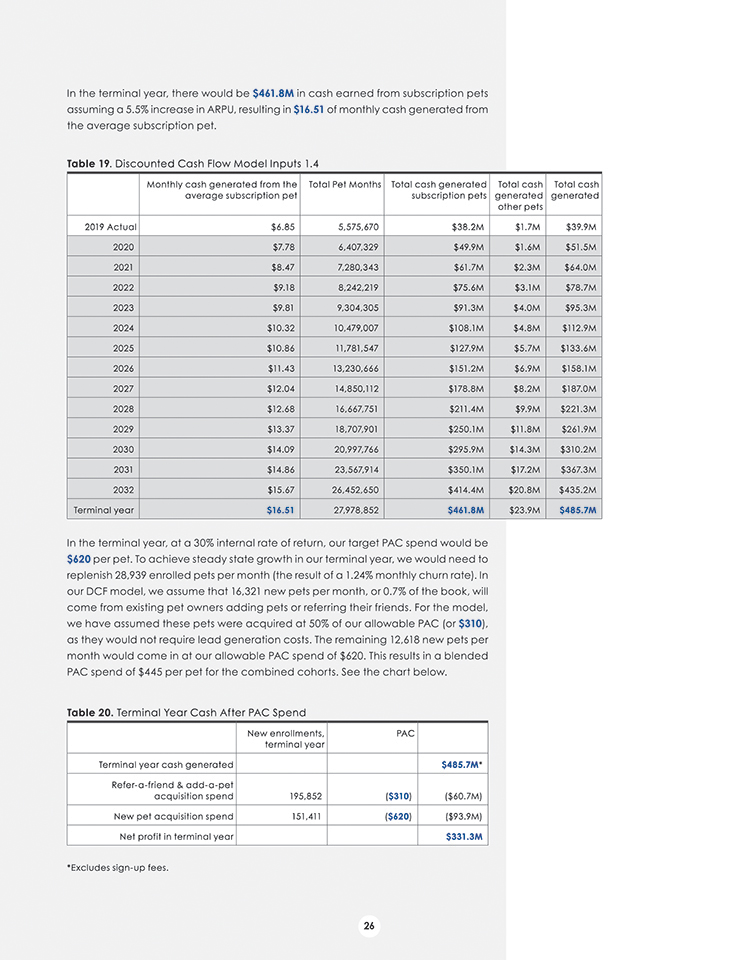
Task: Click the 27,978,852 pet months cell
Action: pos(345,510)
